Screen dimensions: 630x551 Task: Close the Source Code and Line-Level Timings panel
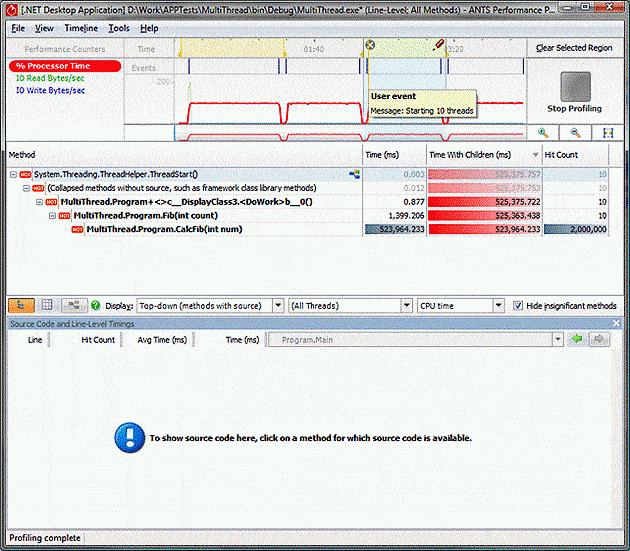616,324
